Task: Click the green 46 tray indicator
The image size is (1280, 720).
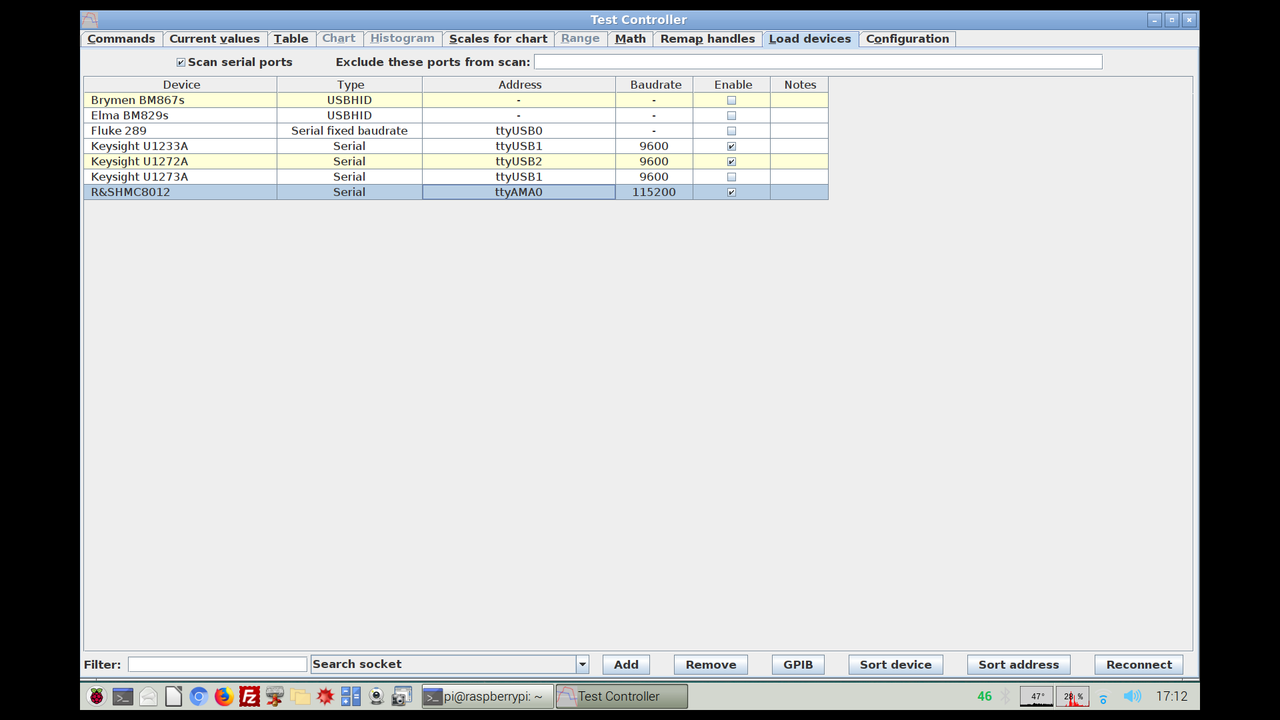Action: [x=985, y=696]
